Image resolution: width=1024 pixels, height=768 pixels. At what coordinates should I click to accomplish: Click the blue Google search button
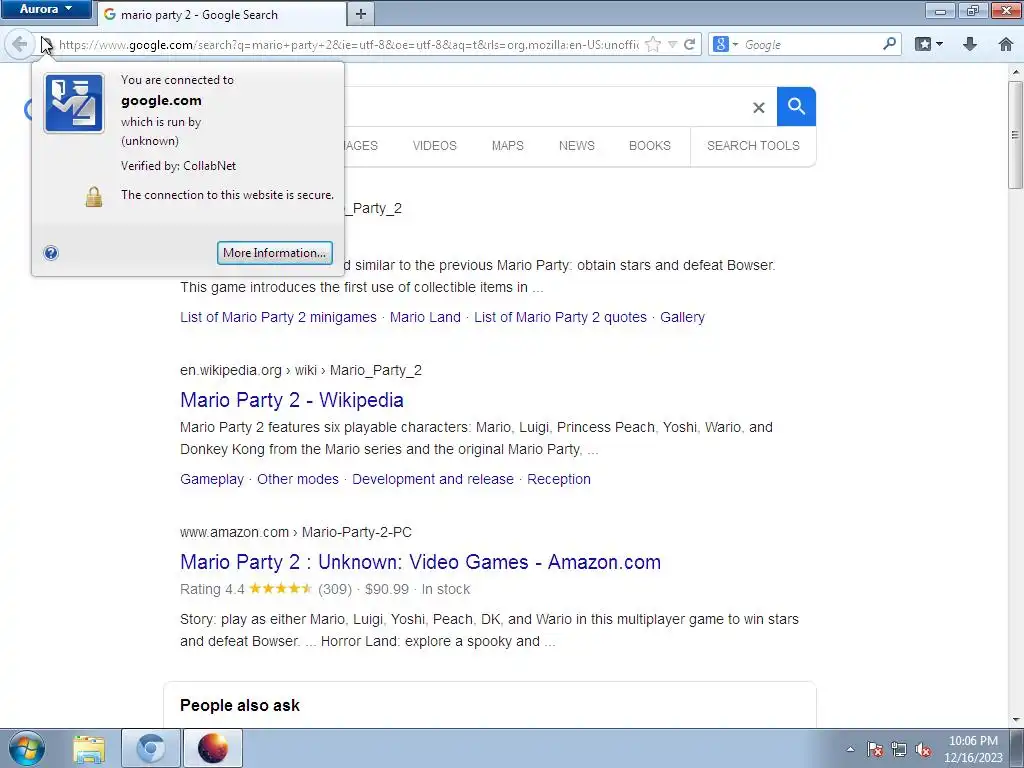pos(796,106)
